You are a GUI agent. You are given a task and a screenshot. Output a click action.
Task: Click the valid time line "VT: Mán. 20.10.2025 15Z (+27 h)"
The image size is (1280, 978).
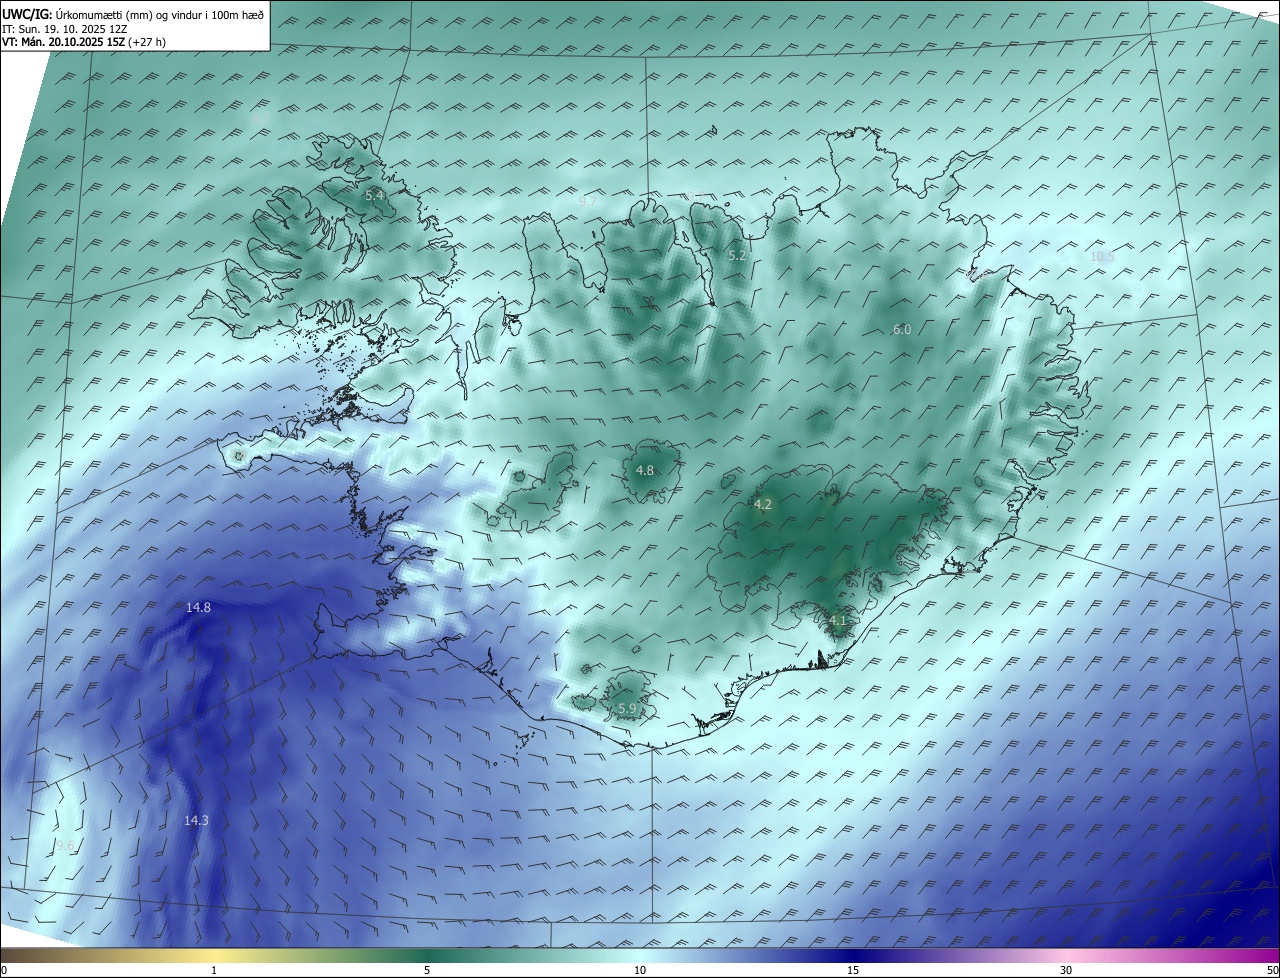(84, 42)
